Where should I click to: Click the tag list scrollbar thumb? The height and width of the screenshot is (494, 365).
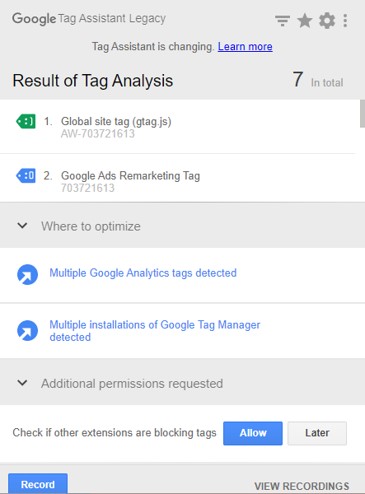(x=362, y=113)
